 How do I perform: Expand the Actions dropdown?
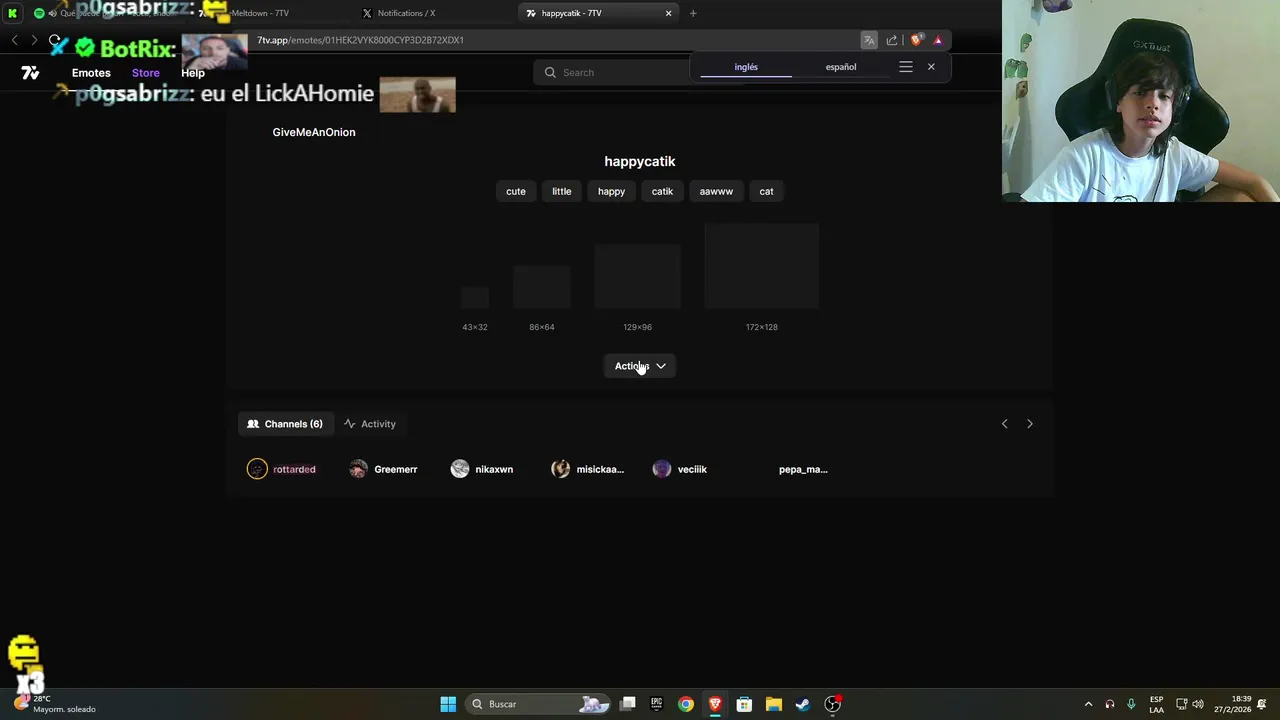(640, 366)
